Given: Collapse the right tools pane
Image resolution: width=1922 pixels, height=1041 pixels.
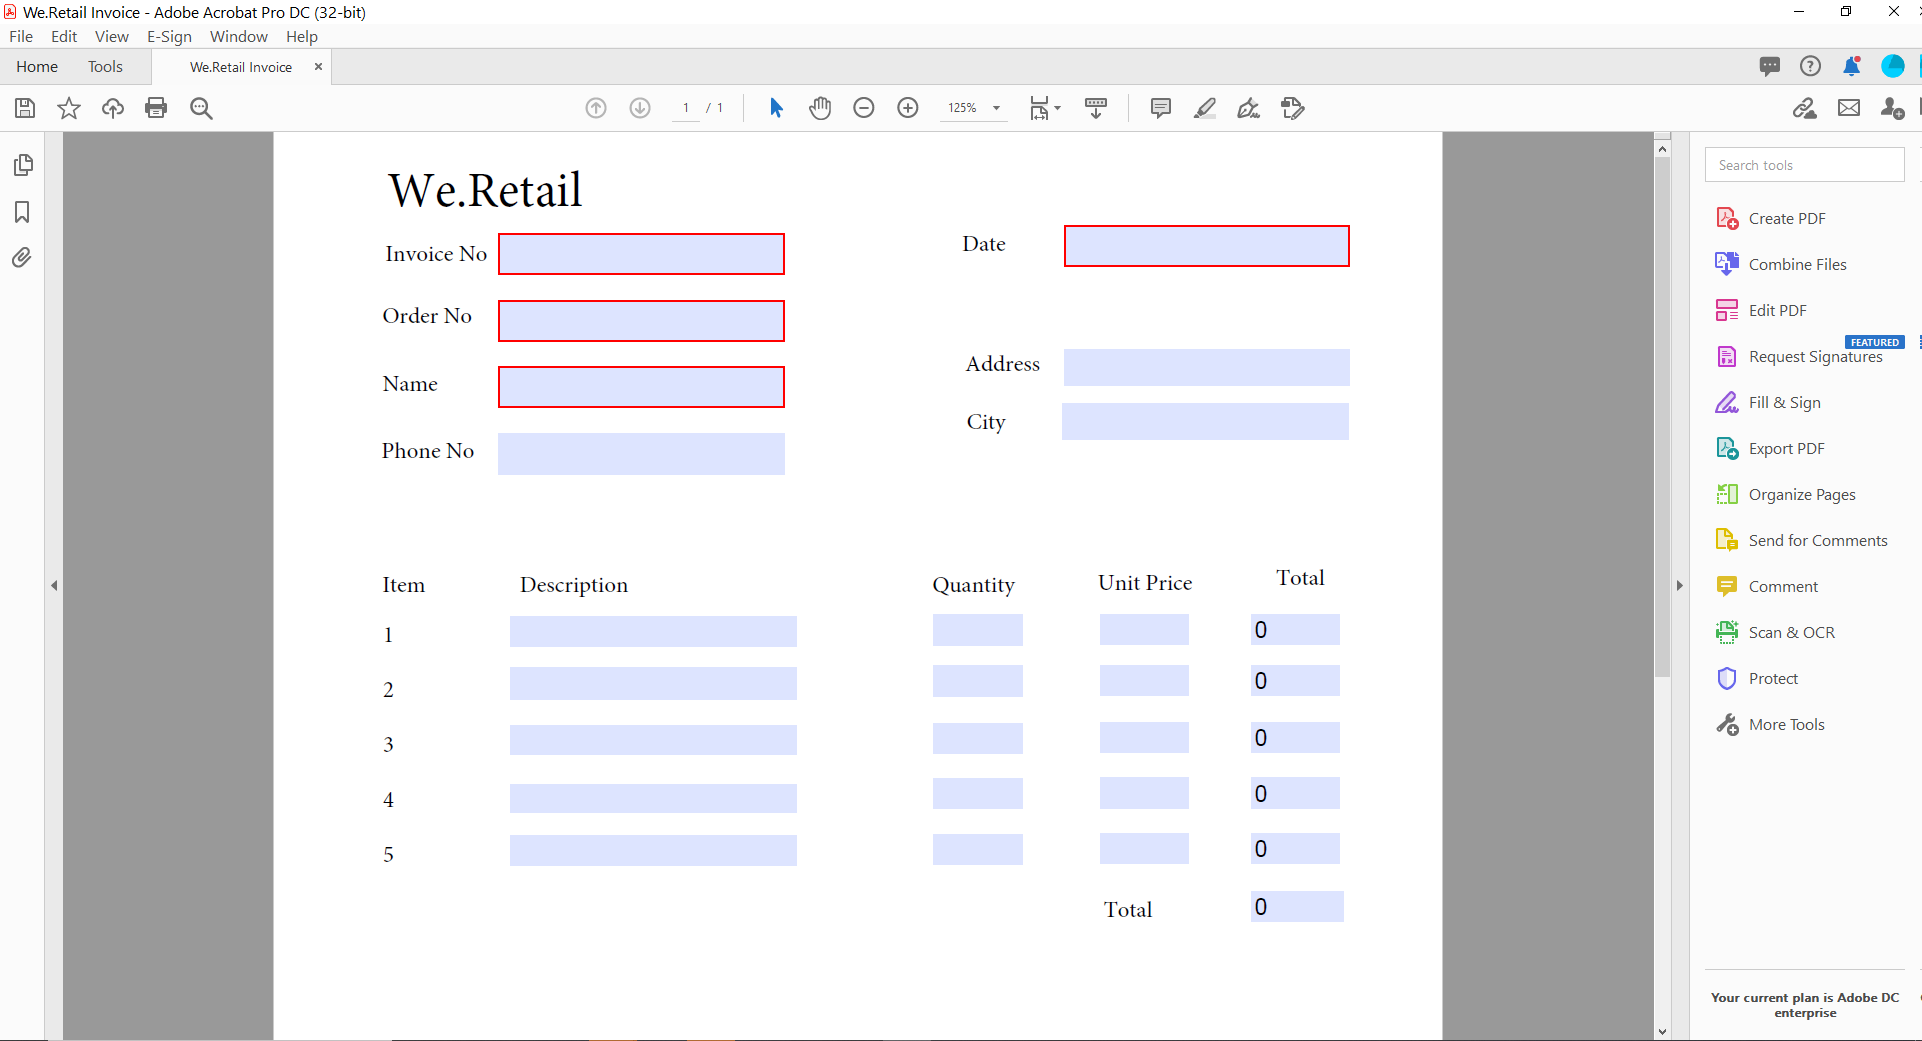Looking at the screenshot, I should (1680, 586).
